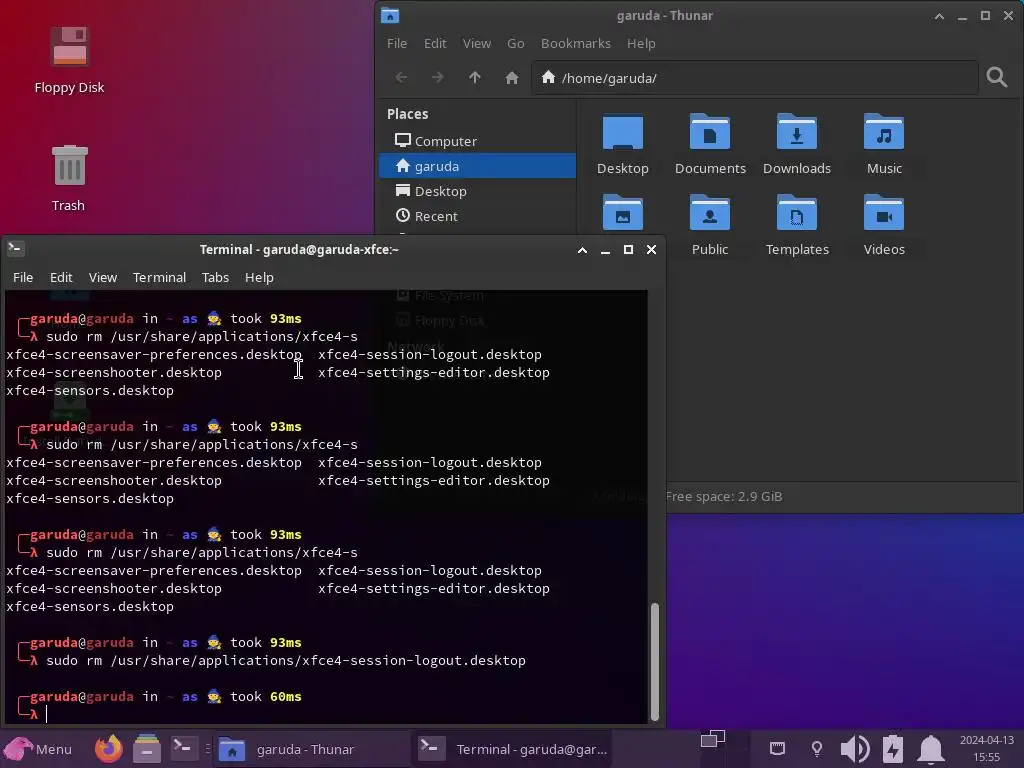Viewport: 1024px width, 768px height.
Task: Open the Music folder in Thunar
Action: [x=884, y=144]
